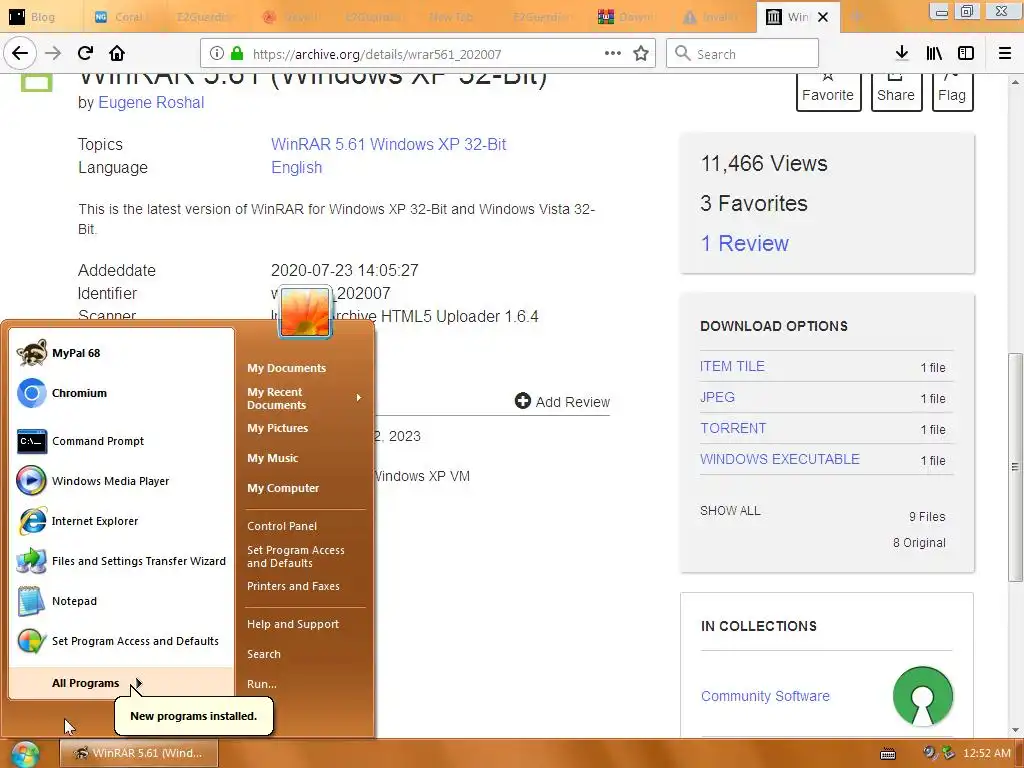Viewport: 1024px width, 768px height.
Task: Switch to the Blog browser tab
Action: coord(42,17)
